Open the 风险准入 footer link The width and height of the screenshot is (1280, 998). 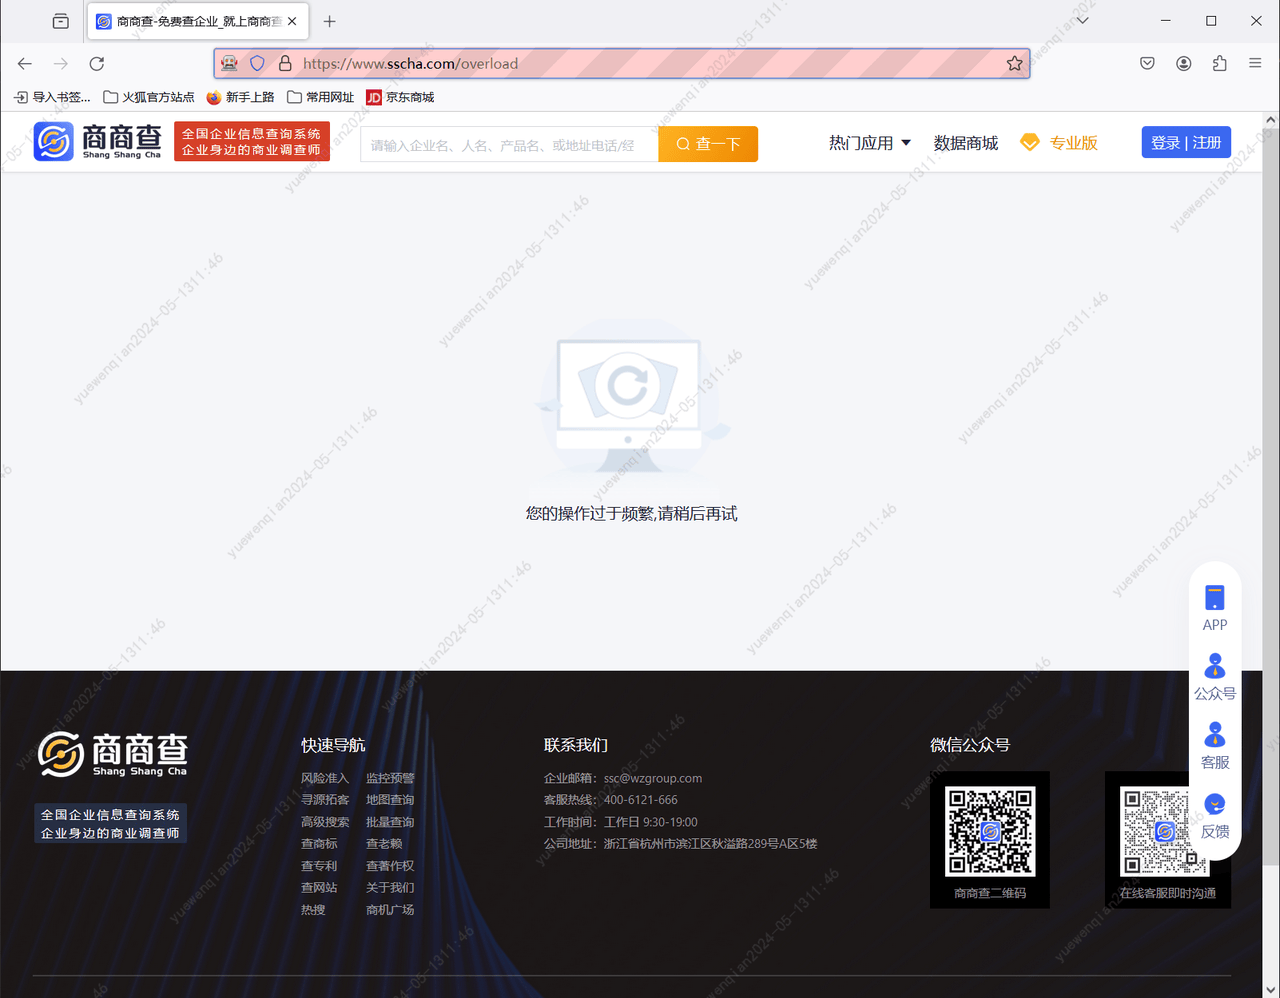(325, 778)
